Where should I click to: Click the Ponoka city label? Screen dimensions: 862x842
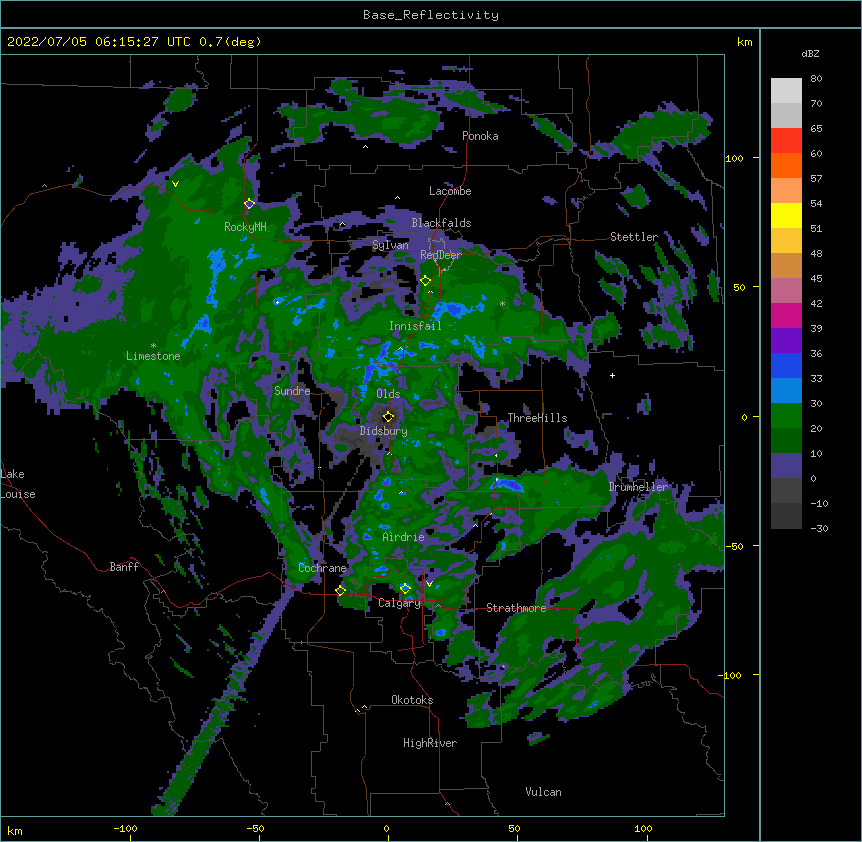point(480,136)
